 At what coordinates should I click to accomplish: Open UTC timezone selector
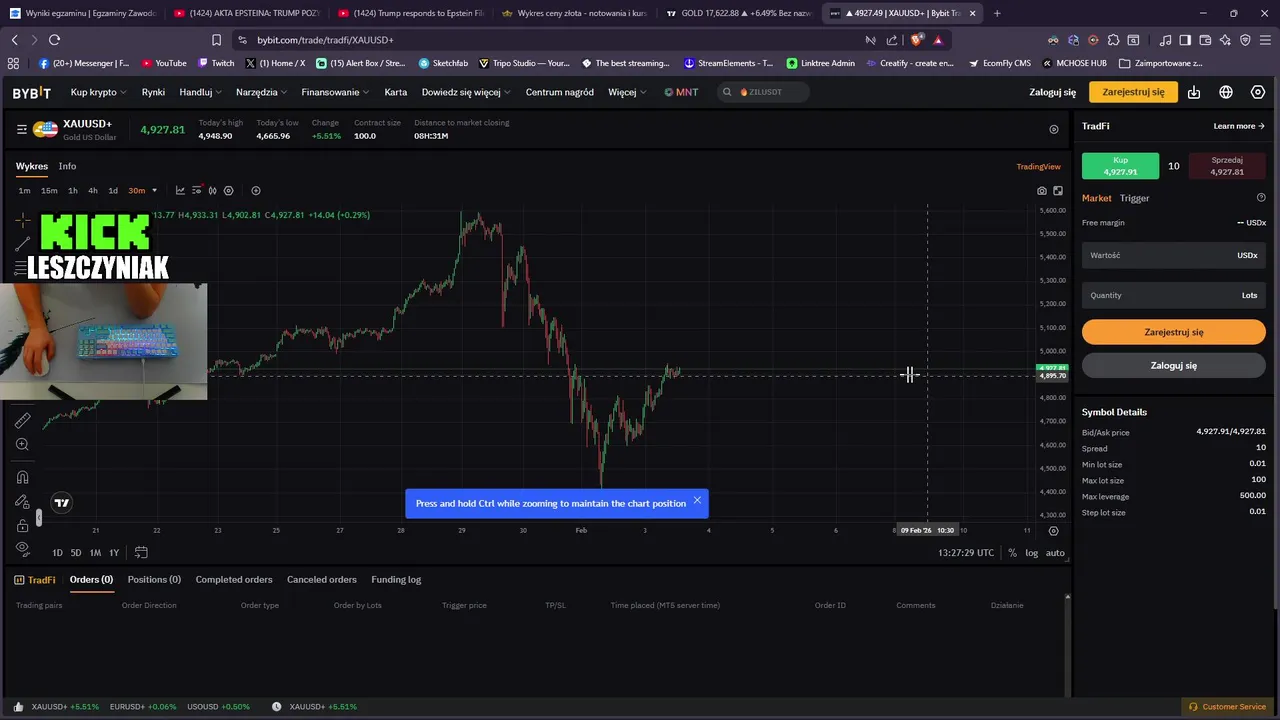[x=966, y=553]
